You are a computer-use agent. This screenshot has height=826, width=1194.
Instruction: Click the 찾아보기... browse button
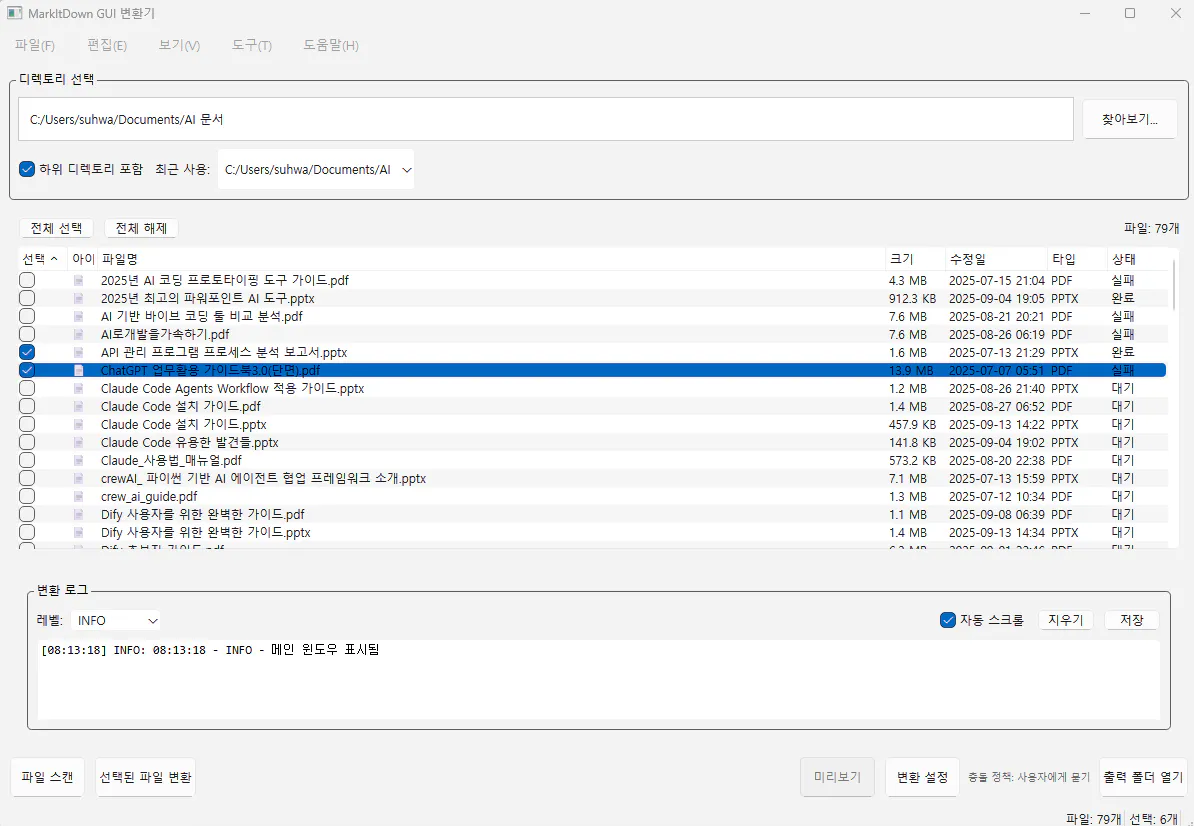(x=1130, y=120)
